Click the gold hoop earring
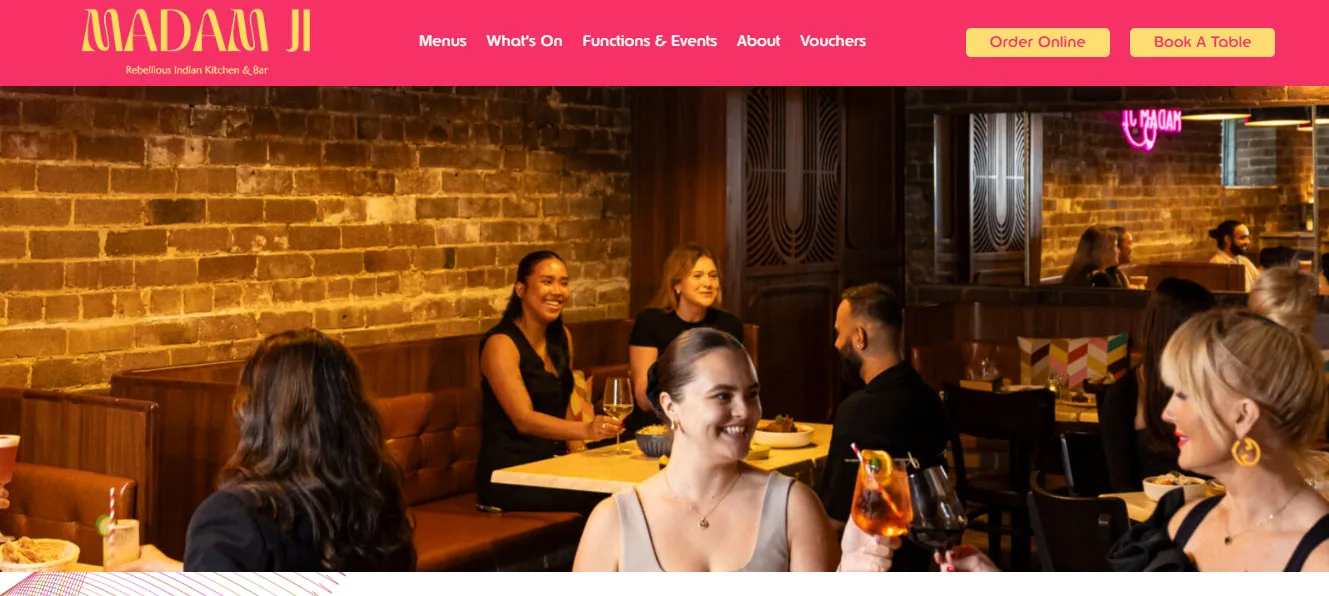The image size is (1329, 596). [x=1246, y=451]
